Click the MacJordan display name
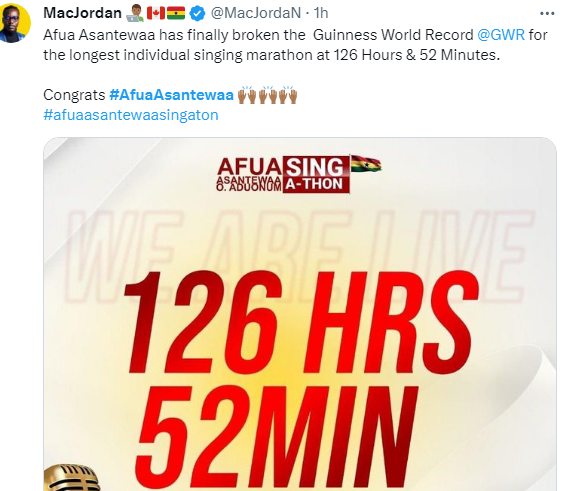 tap(82, 13)
